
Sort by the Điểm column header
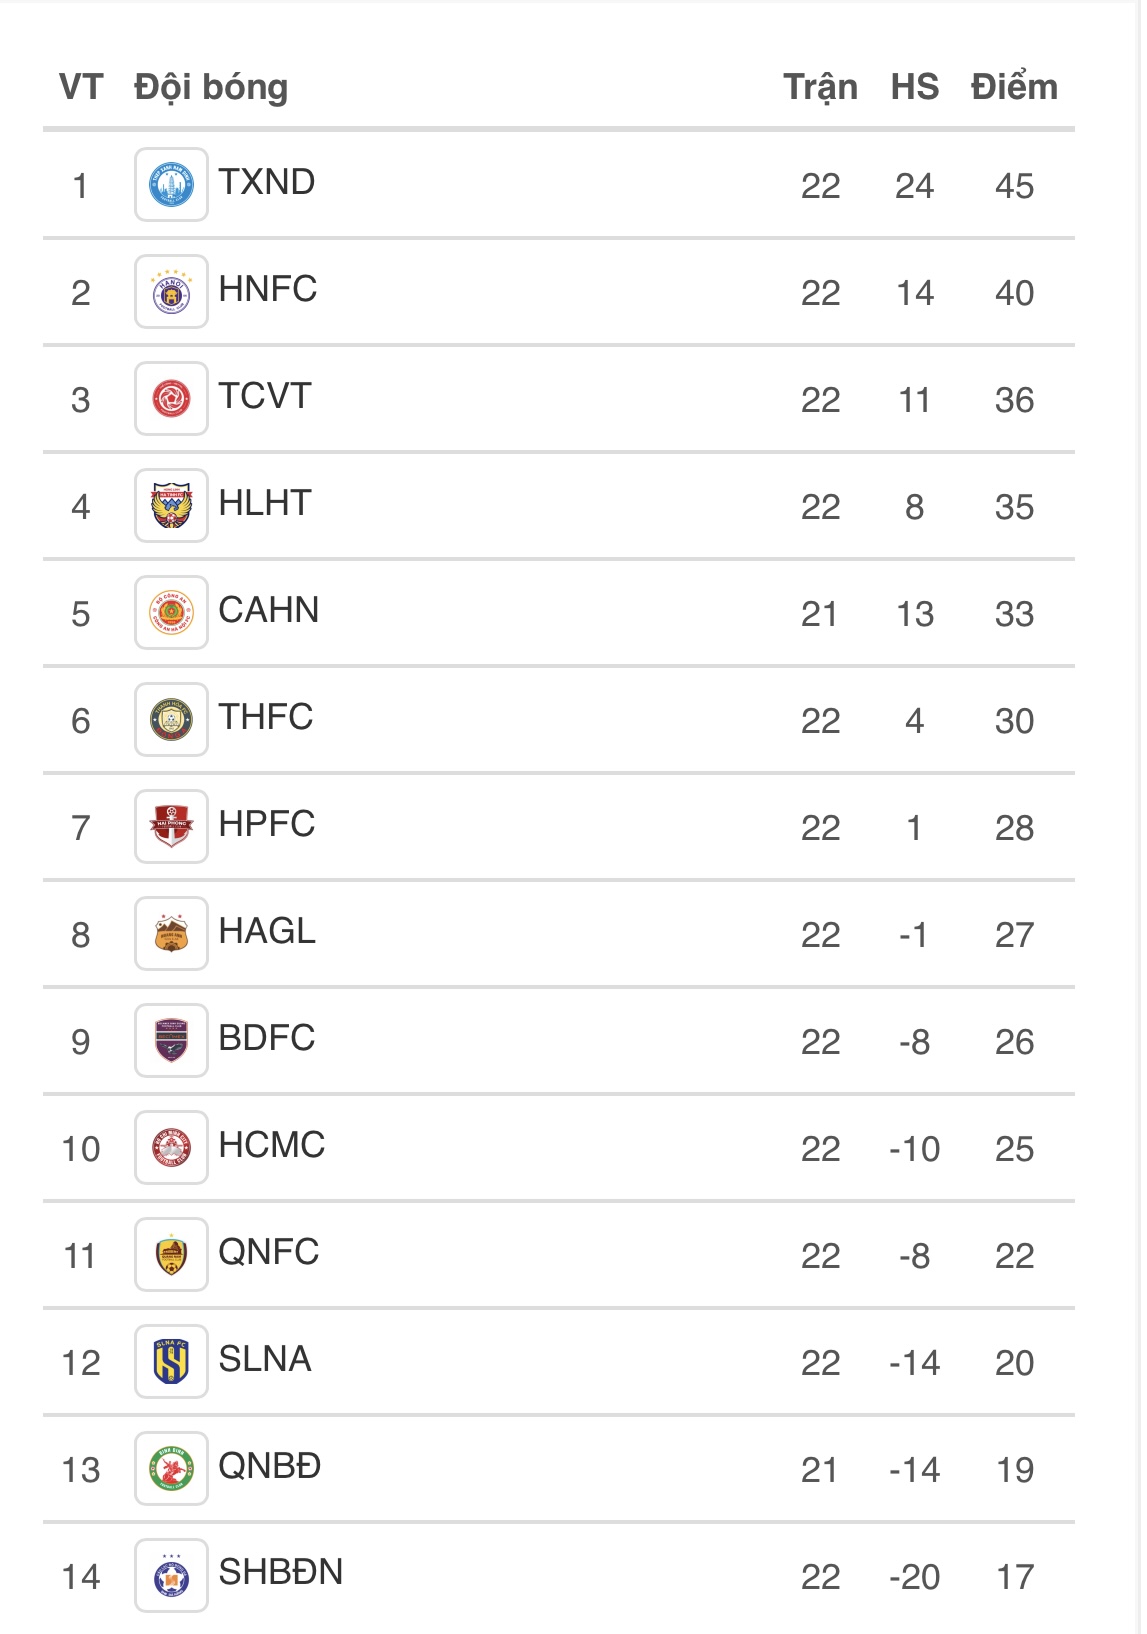(1014, 87)
